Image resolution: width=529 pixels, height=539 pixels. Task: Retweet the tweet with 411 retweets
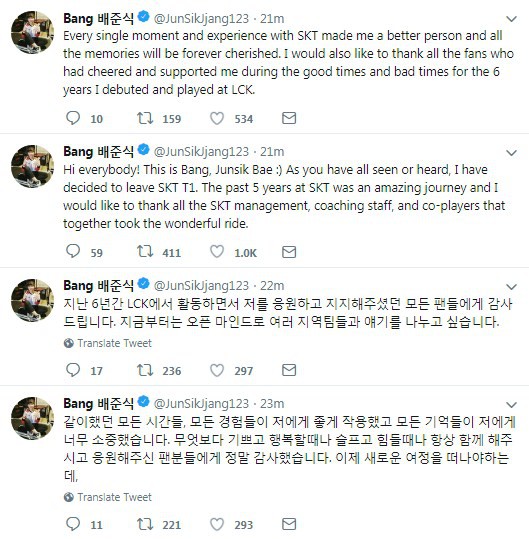point(145,252)
